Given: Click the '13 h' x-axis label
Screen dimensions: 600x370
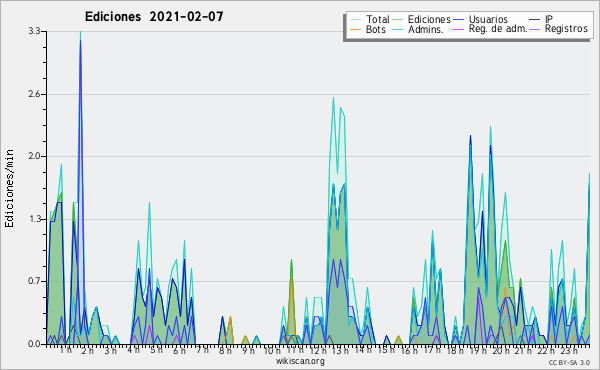Looking at the screenshot, I should coord(340,350).
